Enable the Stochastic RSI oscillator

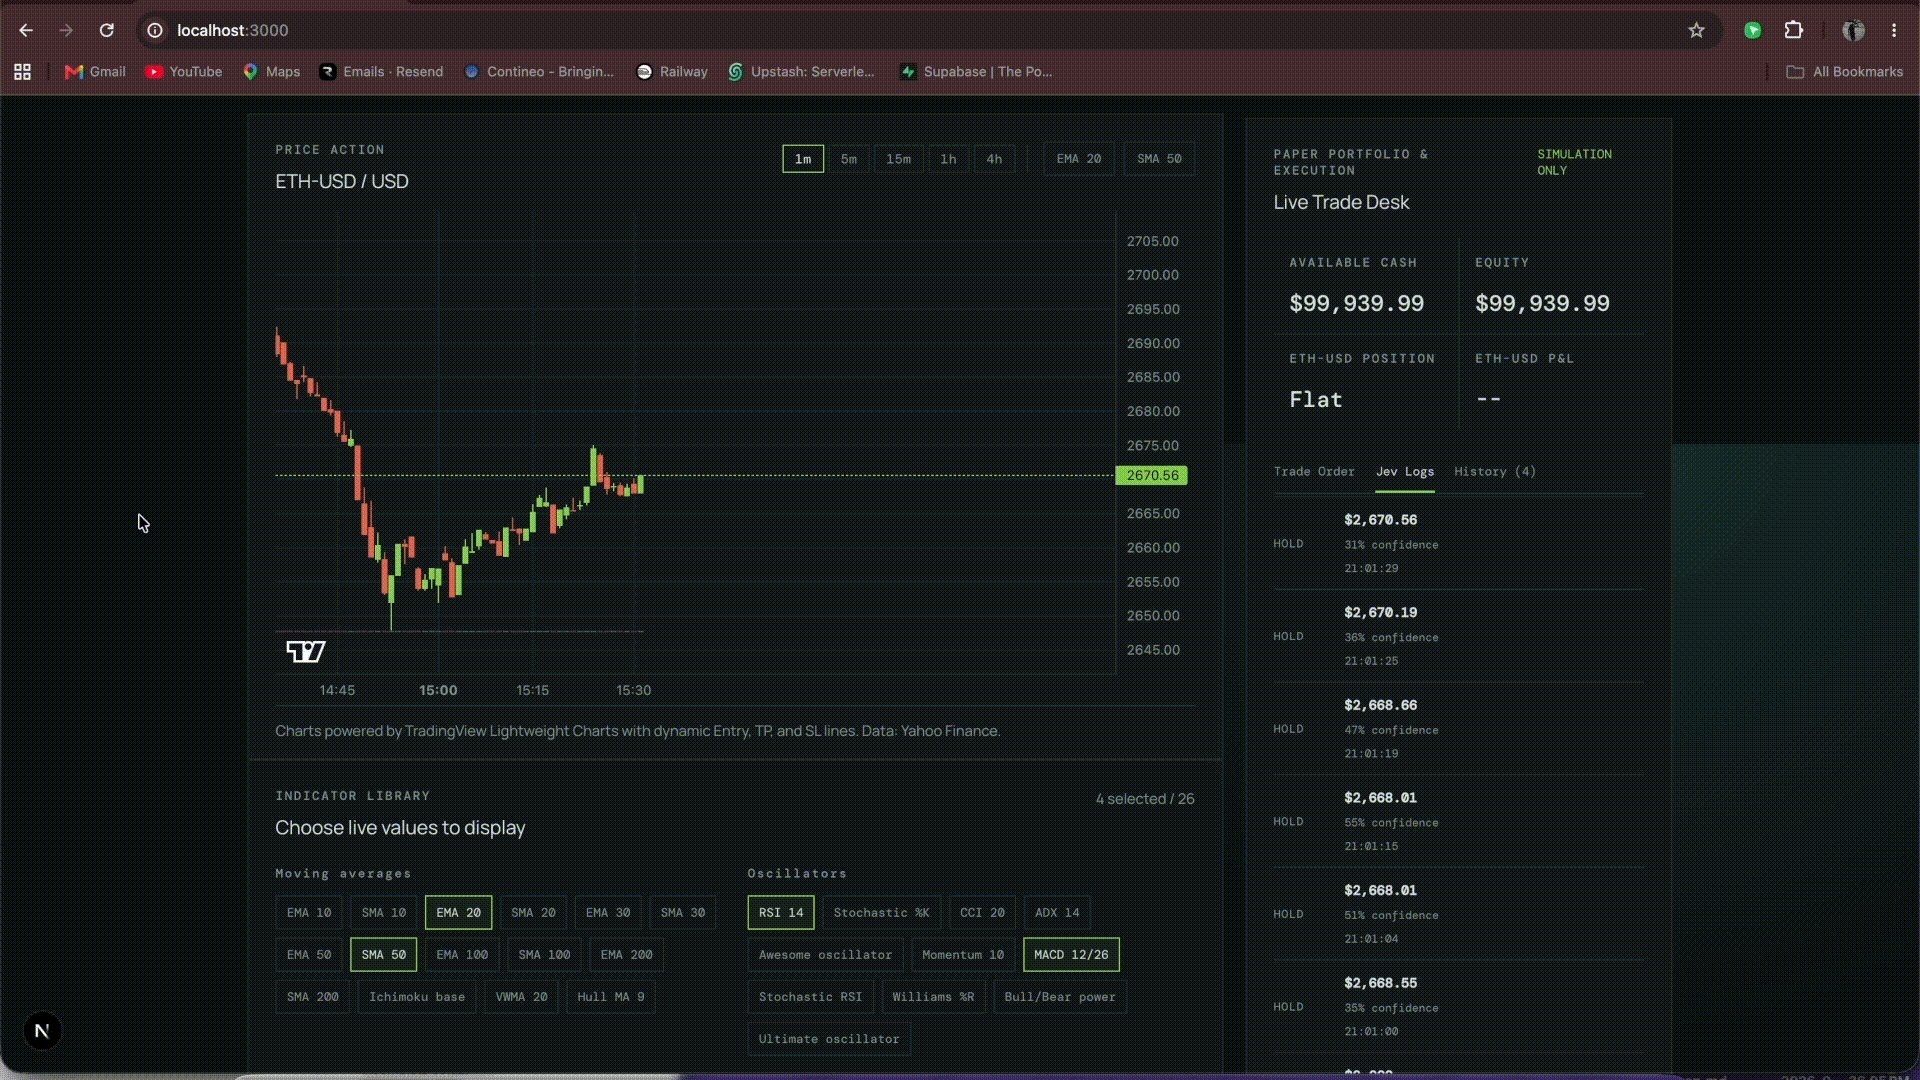point(810,997)
